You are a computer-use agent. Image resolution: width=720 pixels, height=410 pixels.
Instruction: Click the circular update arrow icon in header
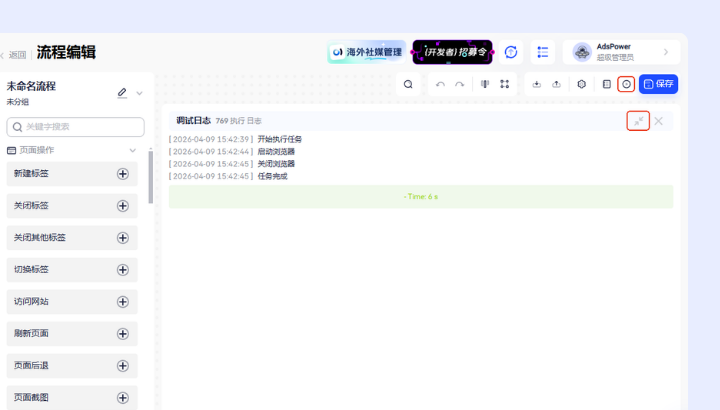point(511,52)
